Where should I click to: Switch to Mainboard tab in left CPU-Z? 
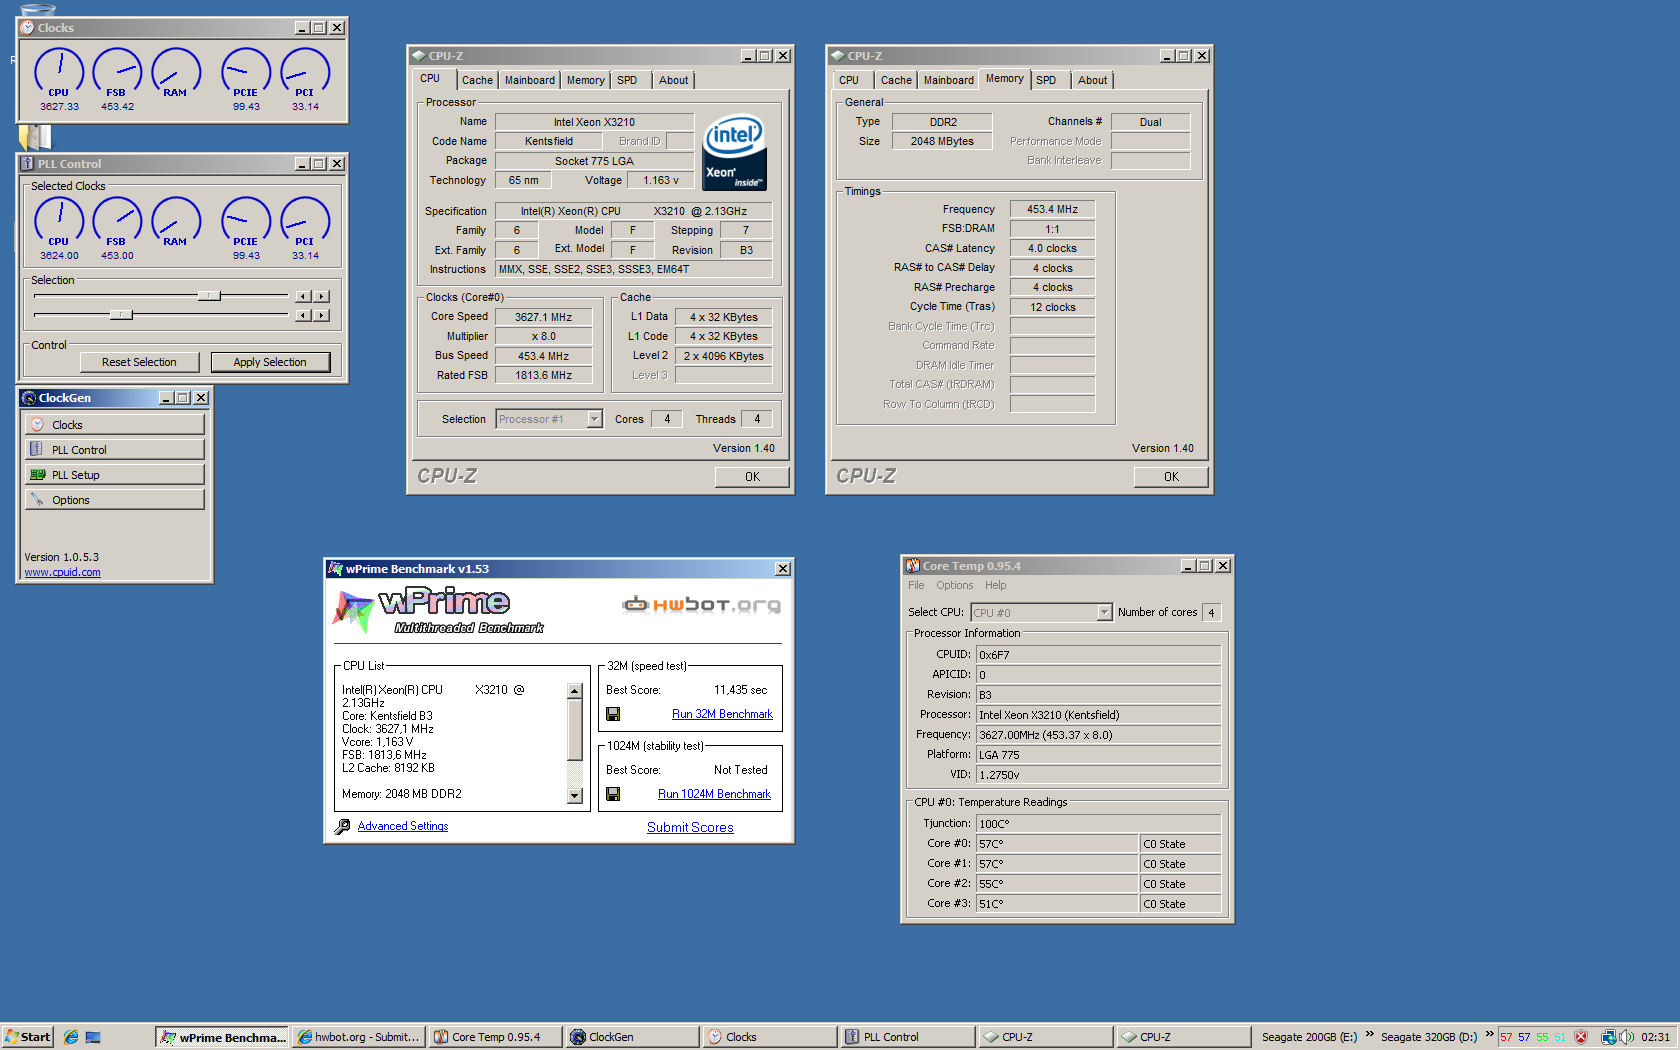(x=529, y=80)
